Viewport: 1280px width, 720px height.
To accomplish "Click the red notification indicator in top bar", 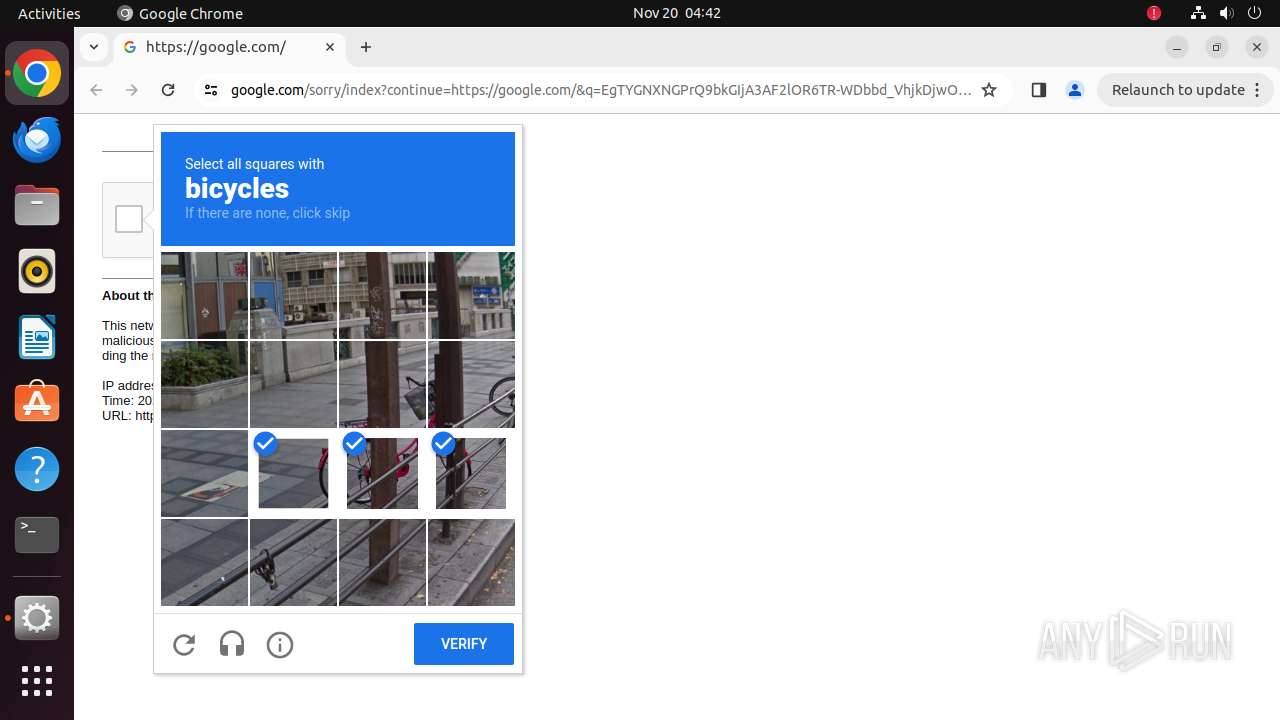I will [x=1154, y=13].
